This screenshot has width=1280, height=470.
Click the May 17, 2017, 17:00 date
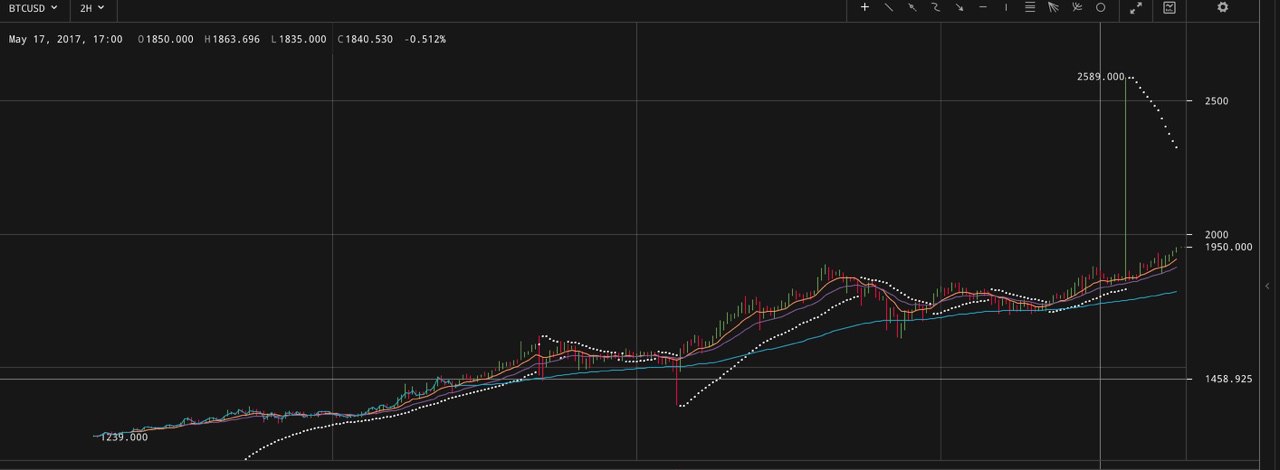click(66, 39)
